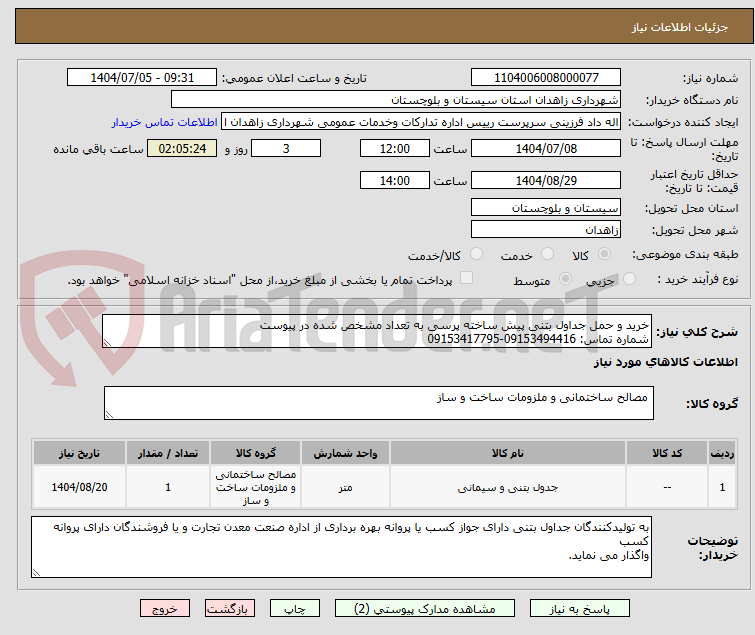This screenshot has width=755, height=635.
Task: Click the unit cell متر
Action: click(345, 488)
